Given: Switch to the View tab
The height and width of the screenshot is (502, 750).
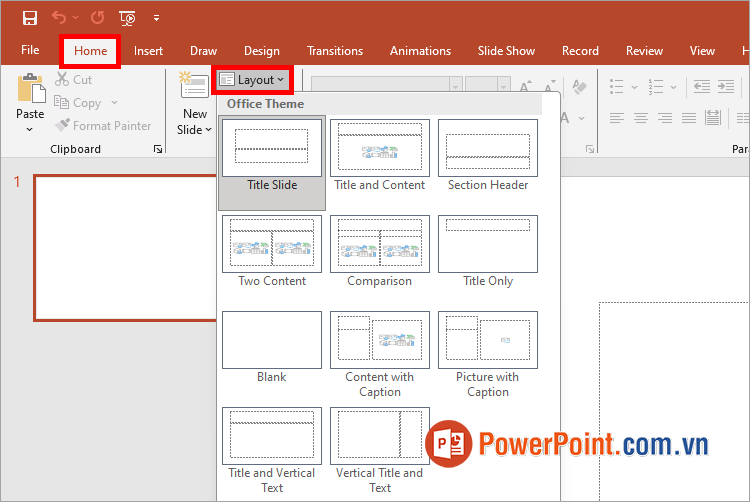Looking at the screenshot, I should click(x=702, y=51).
